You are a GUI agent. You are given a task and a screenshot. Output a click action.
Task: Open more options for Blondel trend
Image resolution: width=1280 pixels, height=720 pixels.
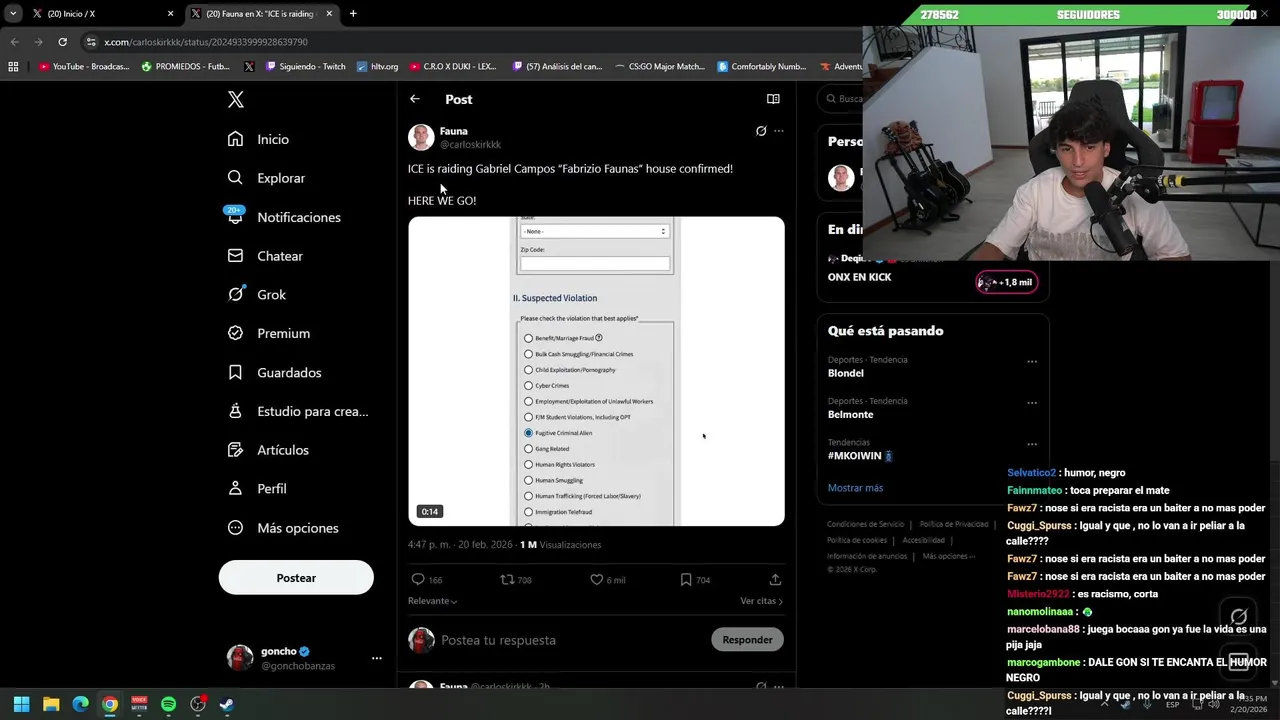(1032, 361)
